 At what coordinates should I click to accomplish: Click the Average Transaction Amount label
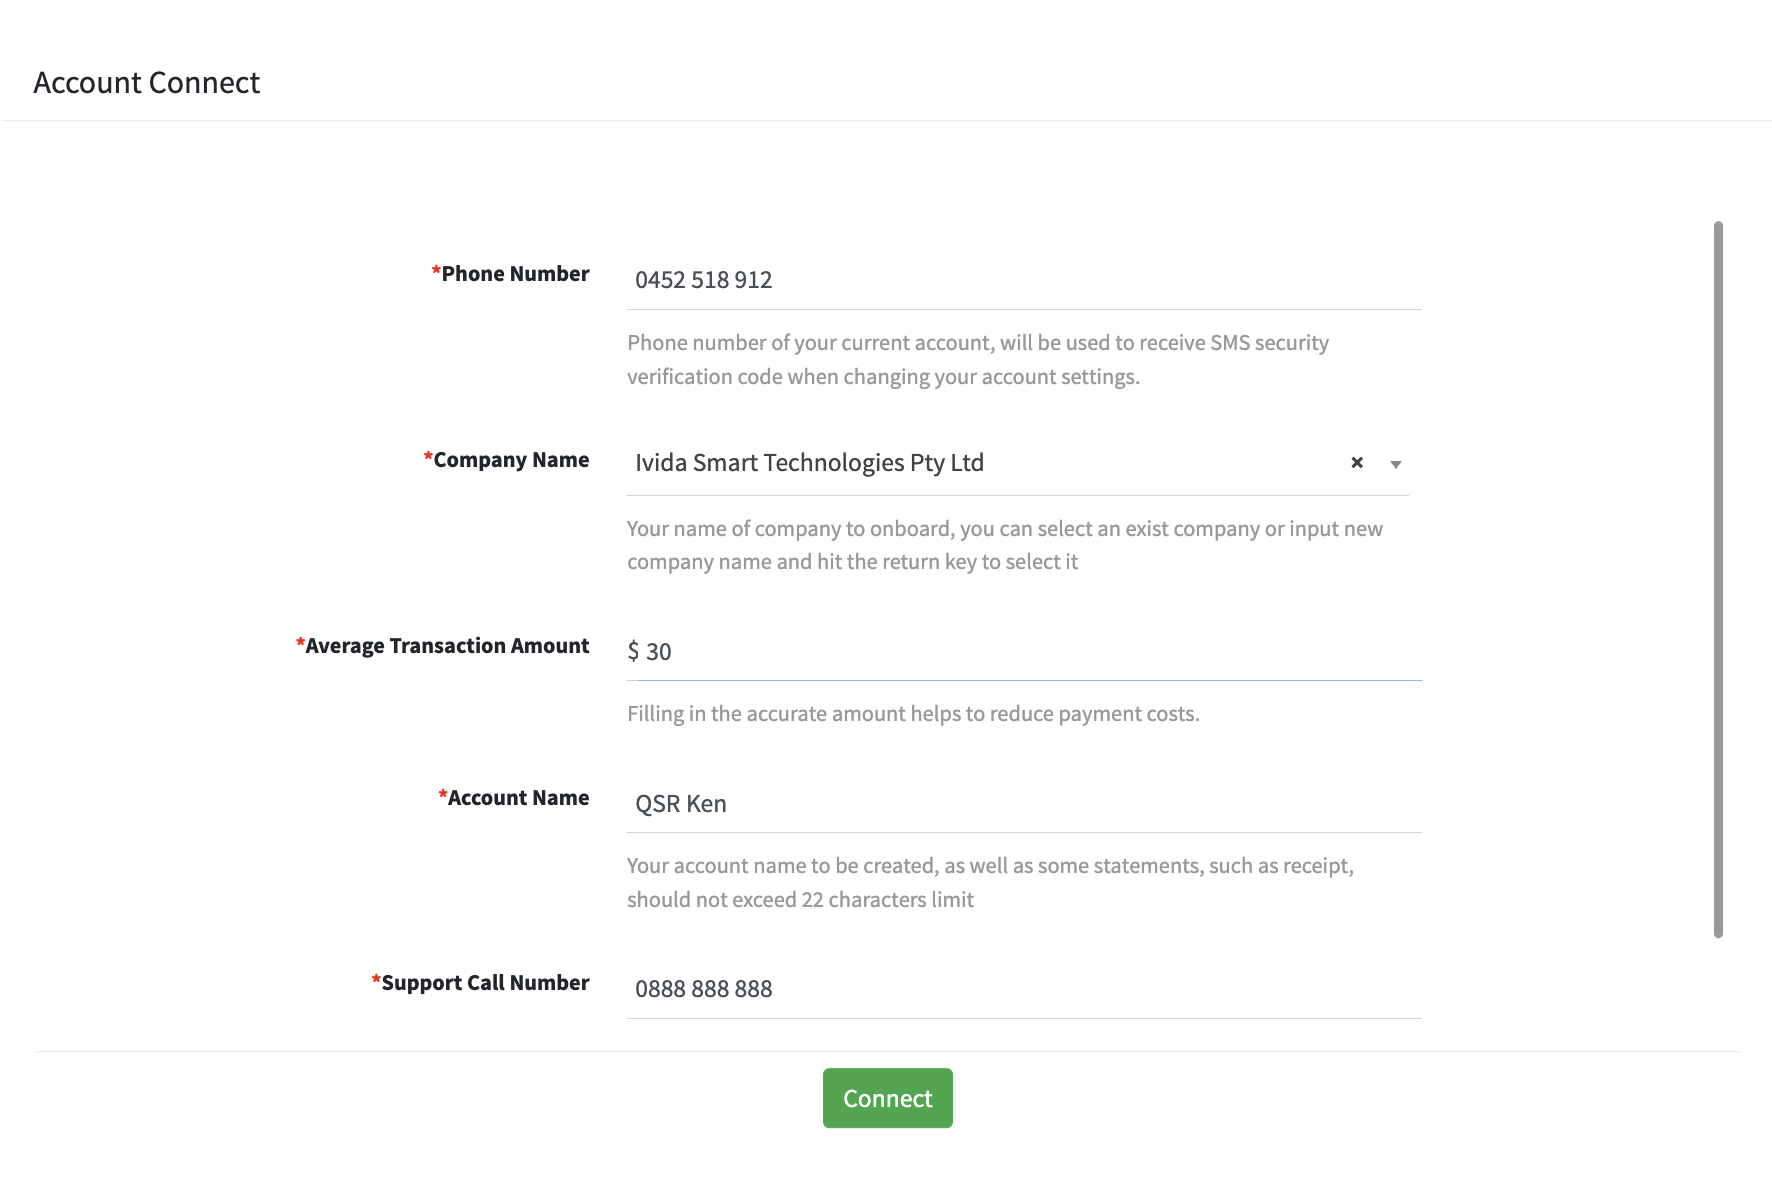coord(446,646)
